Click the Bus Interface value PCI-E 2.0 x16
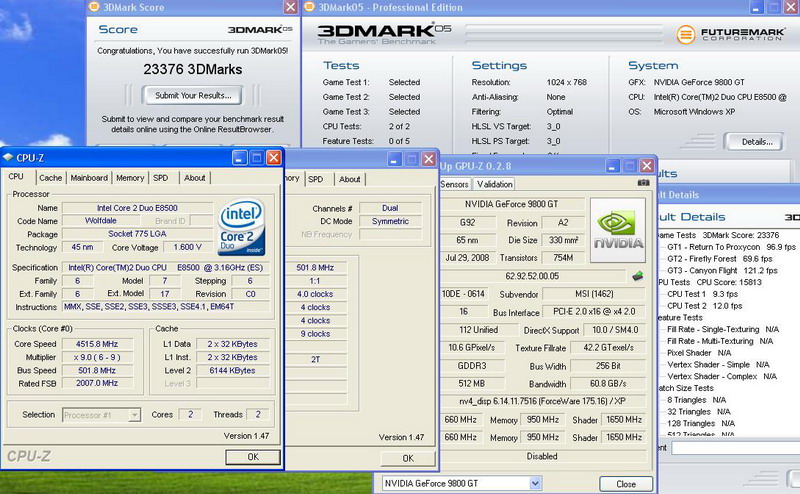The height and width of the screenshot is (494, 800). [x=594, y=312]
